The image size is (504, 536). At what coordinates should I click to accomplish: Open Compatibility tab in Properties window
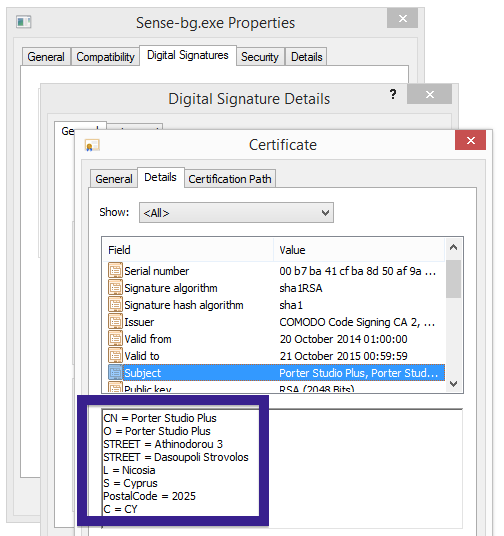point(105,57)
